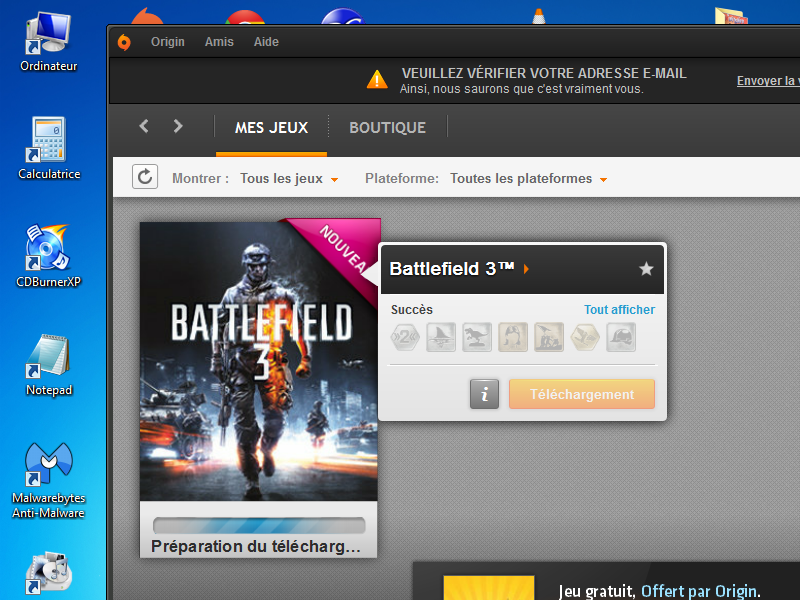The image size is (800, 600).
Task: Click Tout afficher to view all achievements
Action: pyautogui.click(x=619, y=310)
